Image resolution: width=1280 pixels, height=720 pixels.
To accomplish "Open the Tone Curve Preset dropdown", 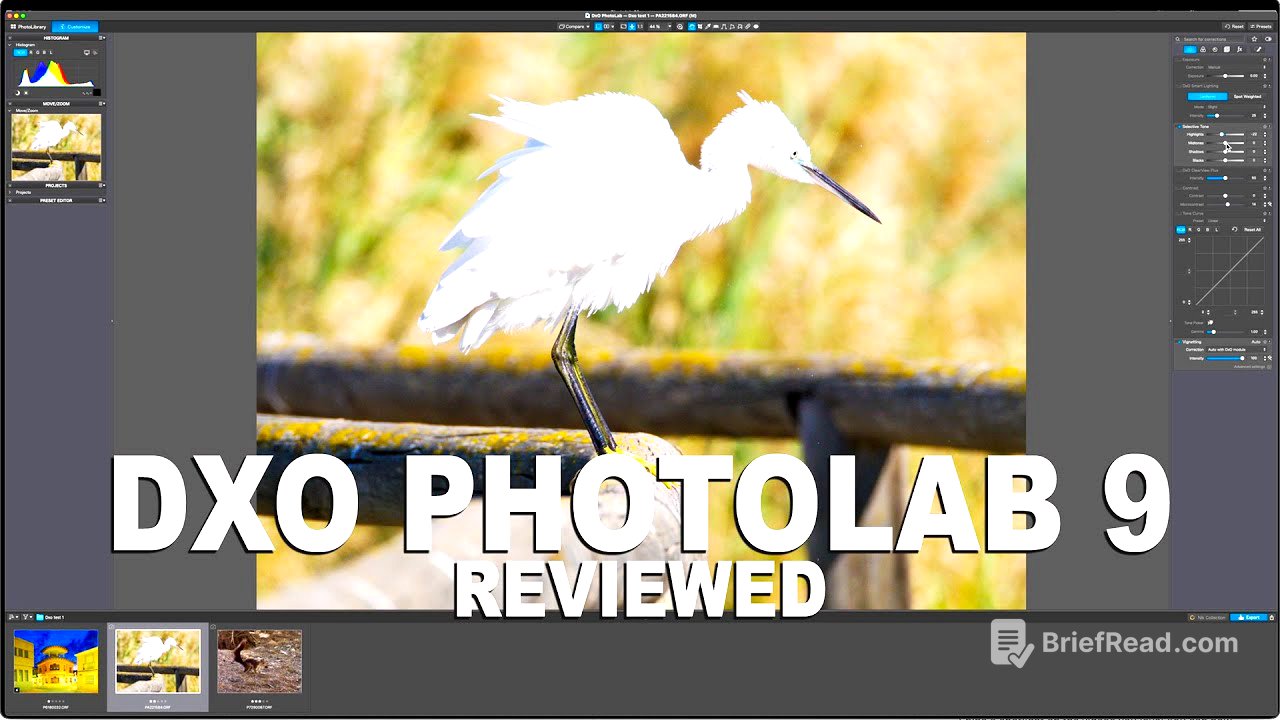I will pos(1237,221).
